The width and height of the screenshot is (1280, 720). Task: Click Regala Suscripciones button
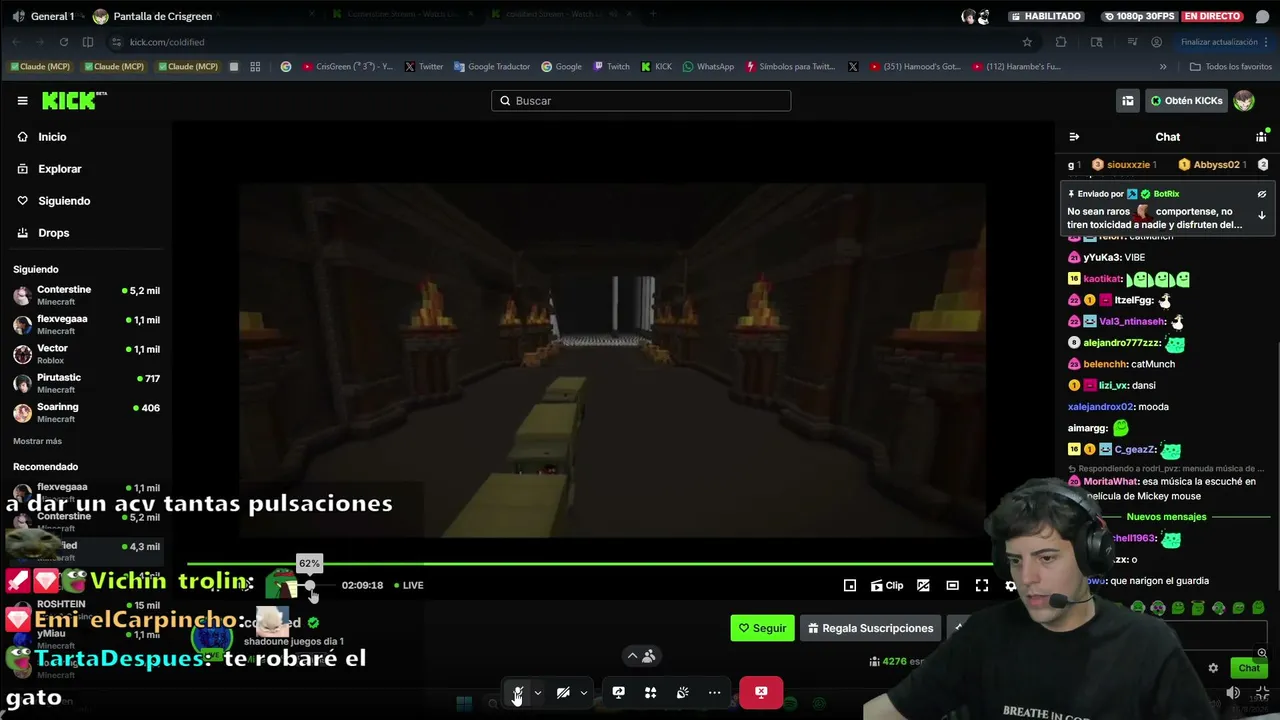870,628
